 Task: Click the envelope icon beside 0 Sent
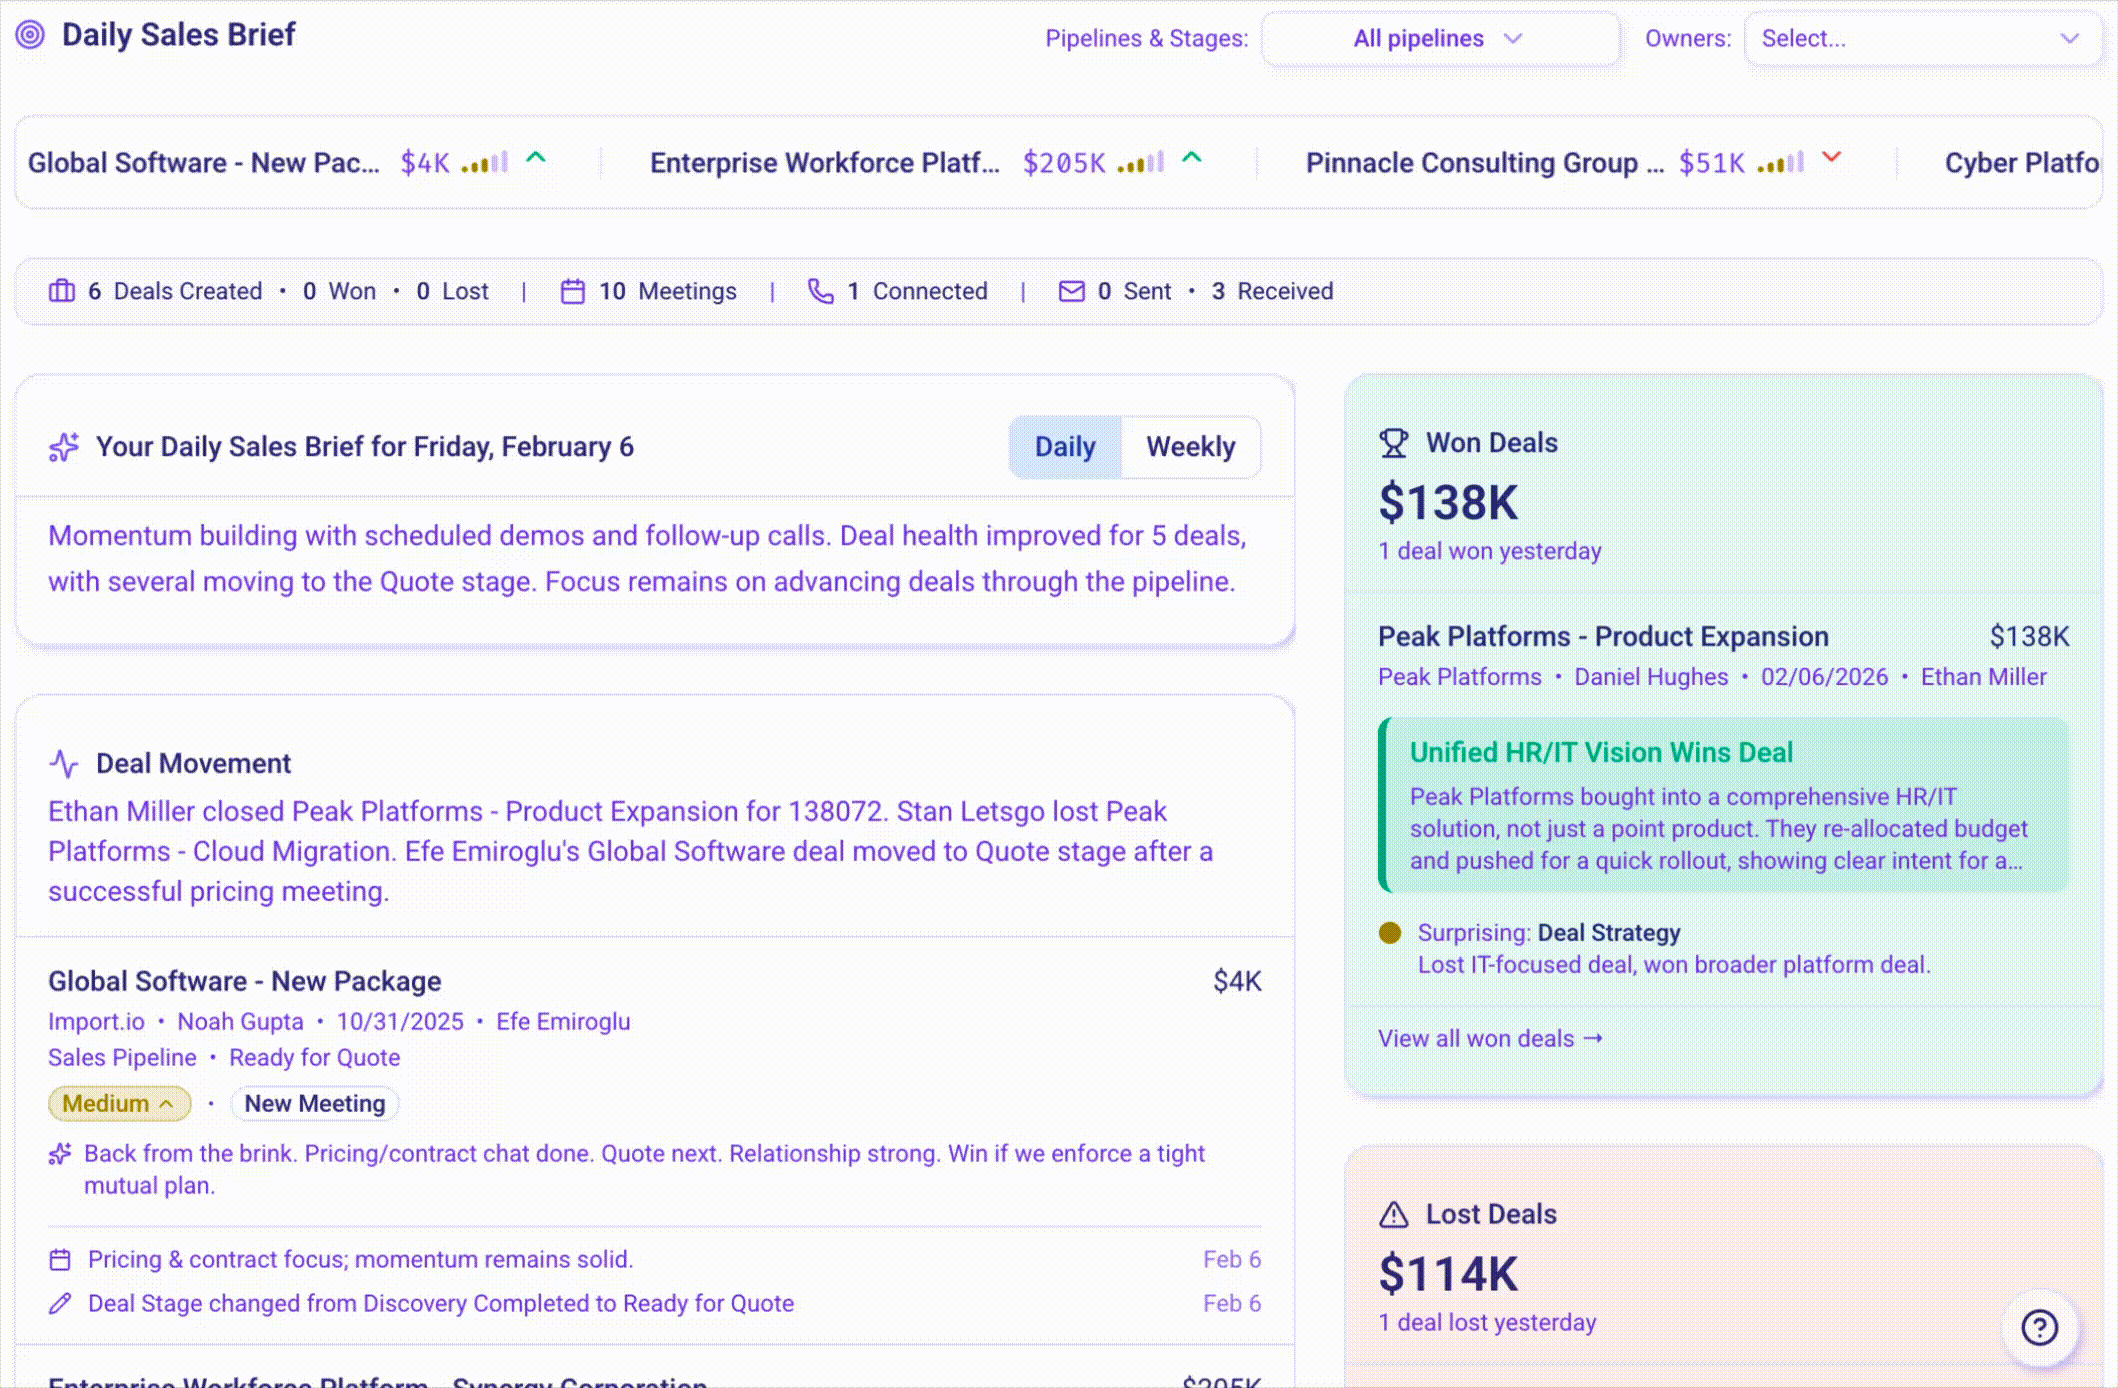point(1071,291)
